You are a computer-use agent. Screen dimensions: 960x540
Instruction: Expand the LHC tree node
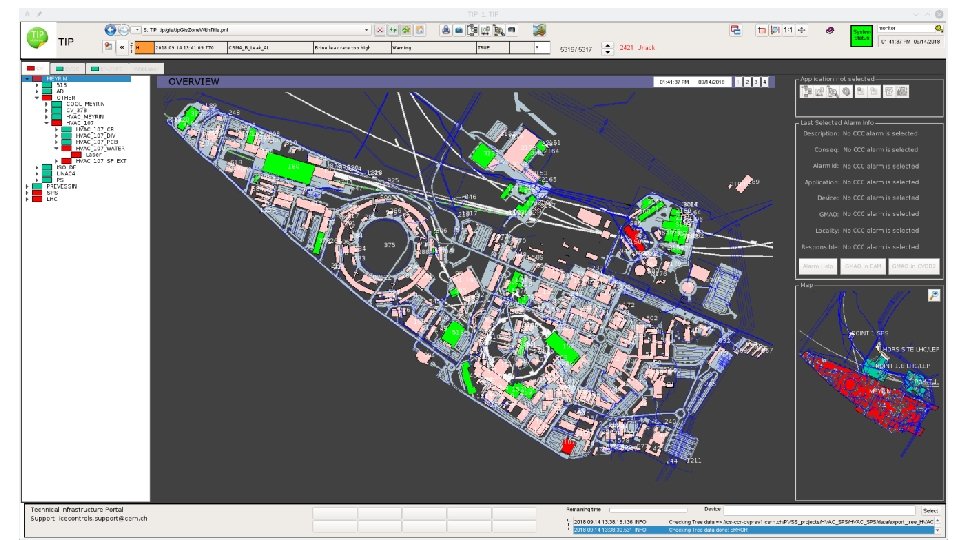[x=27, y=199]
